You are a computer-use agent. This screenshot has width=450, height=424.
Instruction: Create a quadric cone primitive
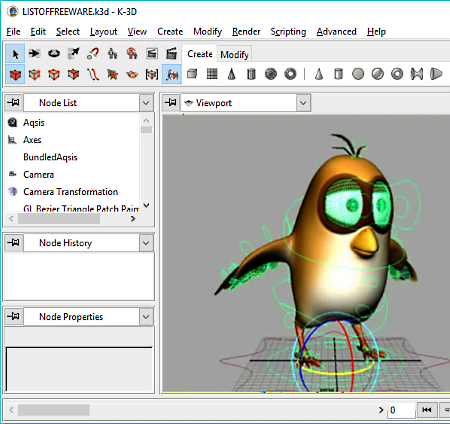click(319, 74)
